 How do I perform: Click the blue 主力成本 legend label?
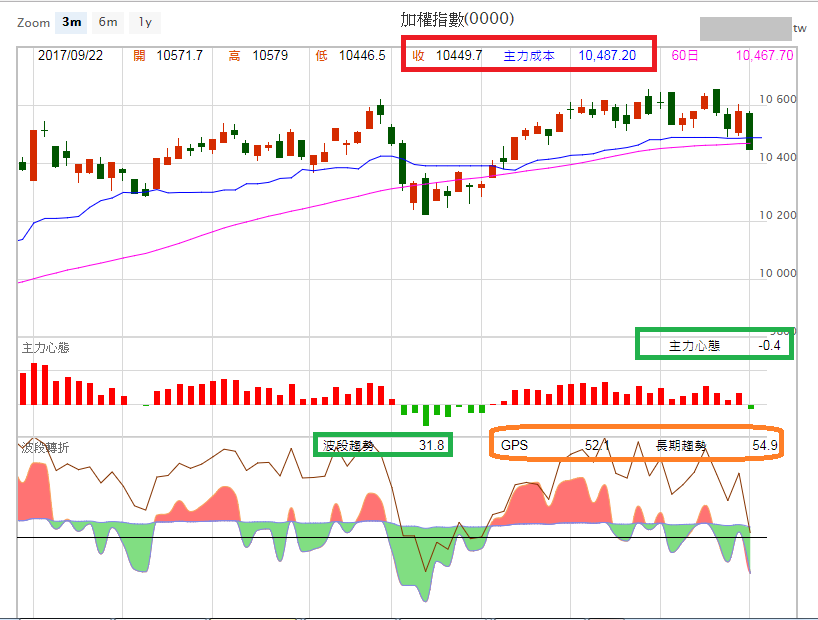point(529,56)
